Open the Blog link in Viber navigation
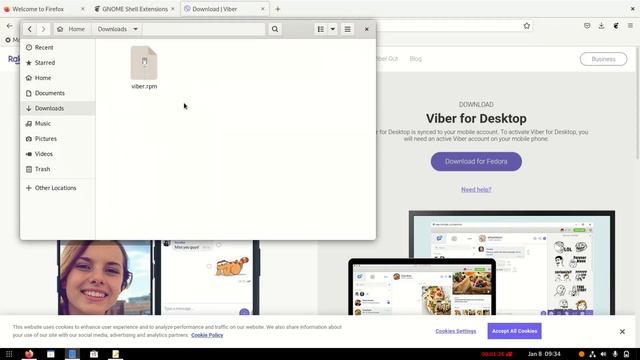 [x=416, y=59]
